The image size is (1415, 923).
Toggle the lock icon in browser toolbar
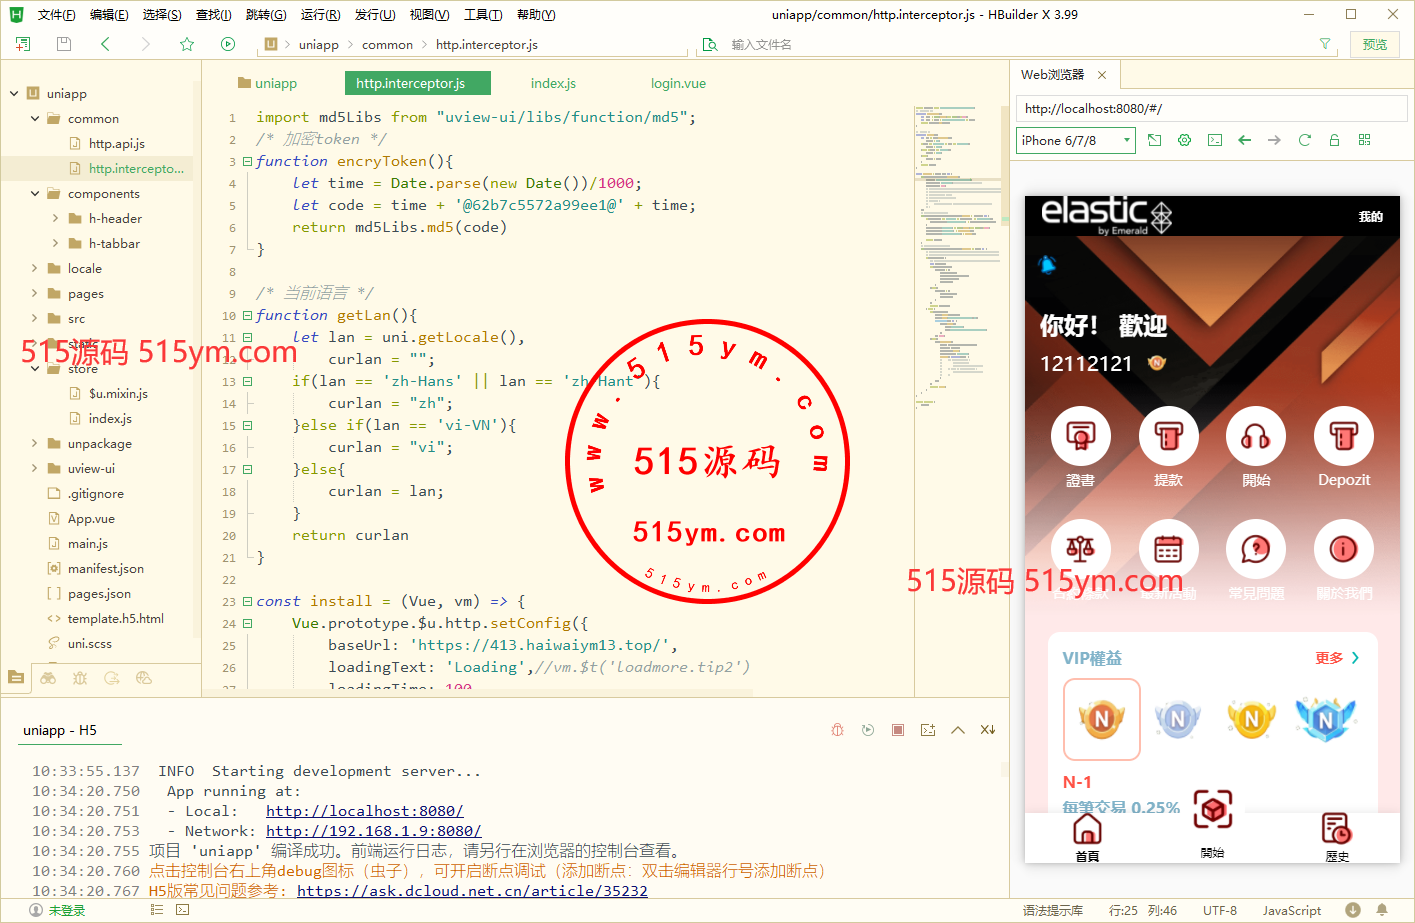coord(1334,140)
